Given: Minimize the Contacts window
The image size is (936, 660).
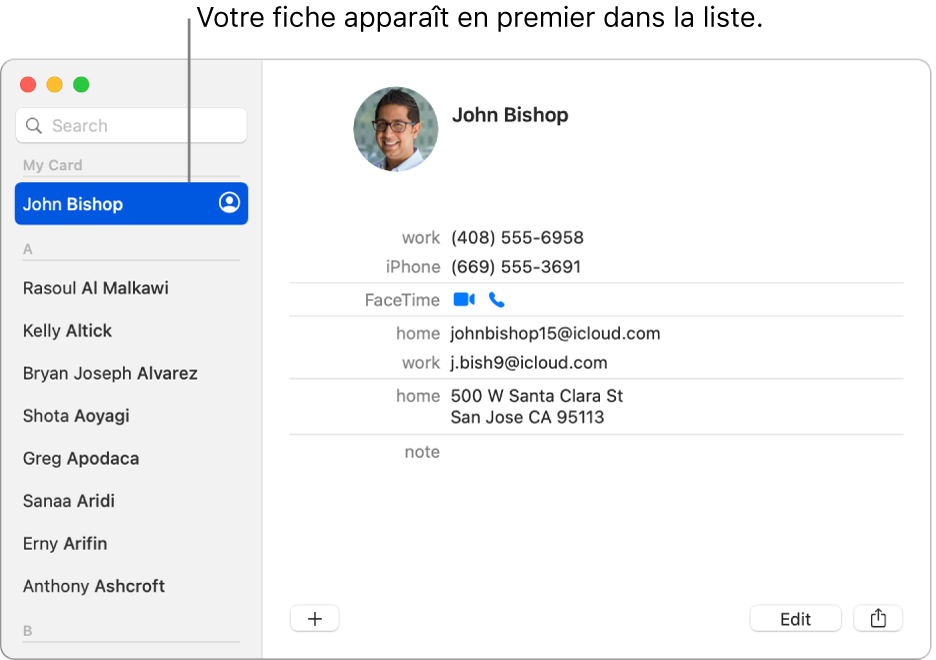Looking at the screenshot, I should (55, 85).
